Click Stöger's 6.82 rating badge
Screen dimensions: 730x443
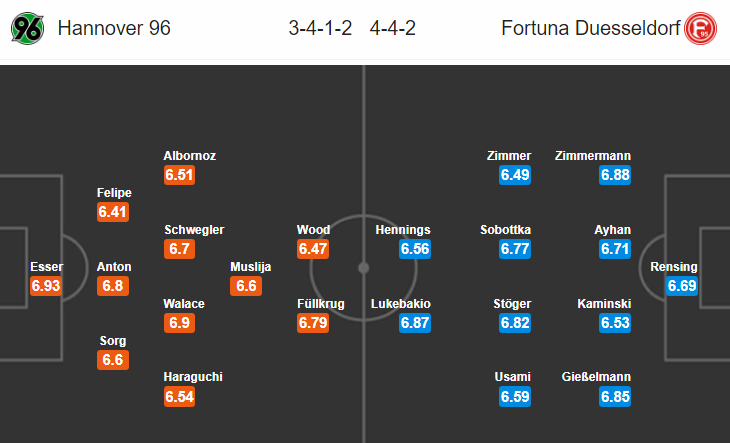coord(514,322)
